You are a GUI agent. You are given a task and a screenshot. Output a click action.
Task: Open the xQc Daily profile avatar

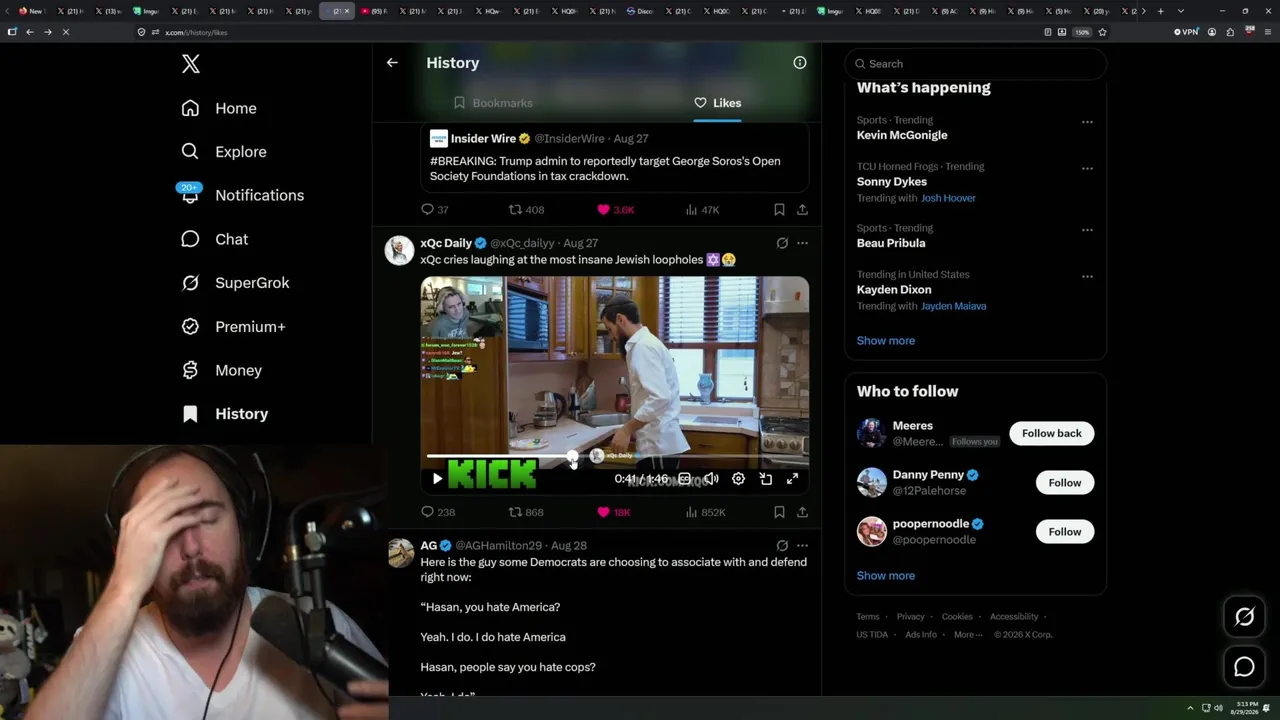(400, 250)
